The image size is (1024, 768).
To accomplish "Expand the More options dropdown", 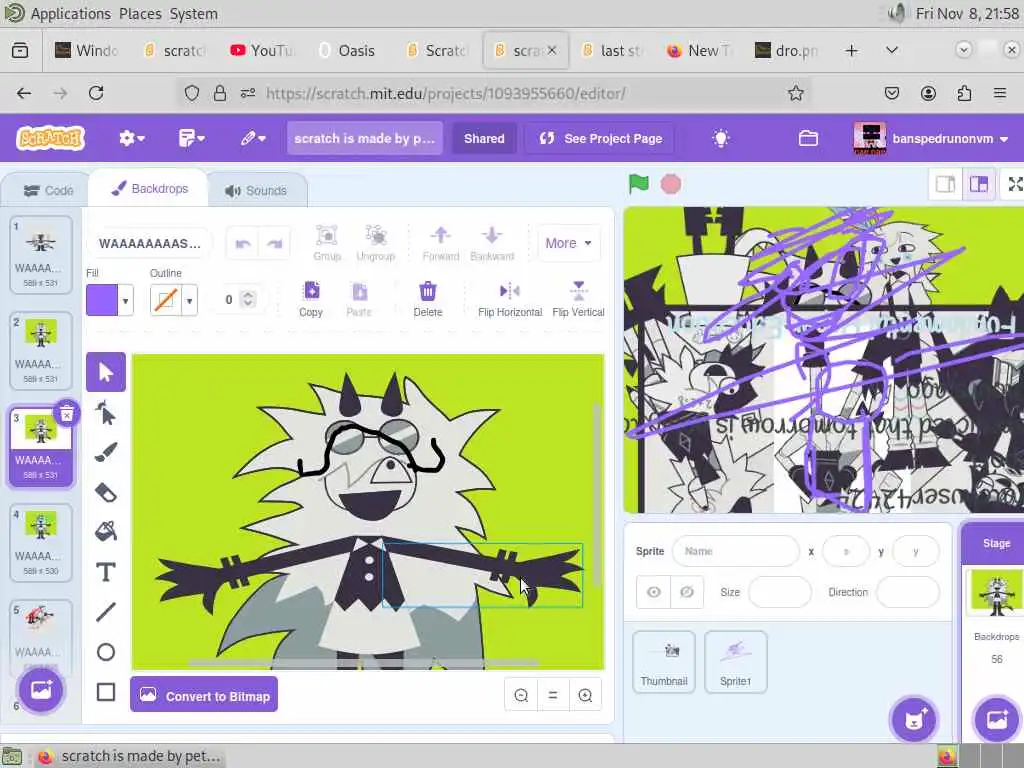I will [x=568, y=243].
